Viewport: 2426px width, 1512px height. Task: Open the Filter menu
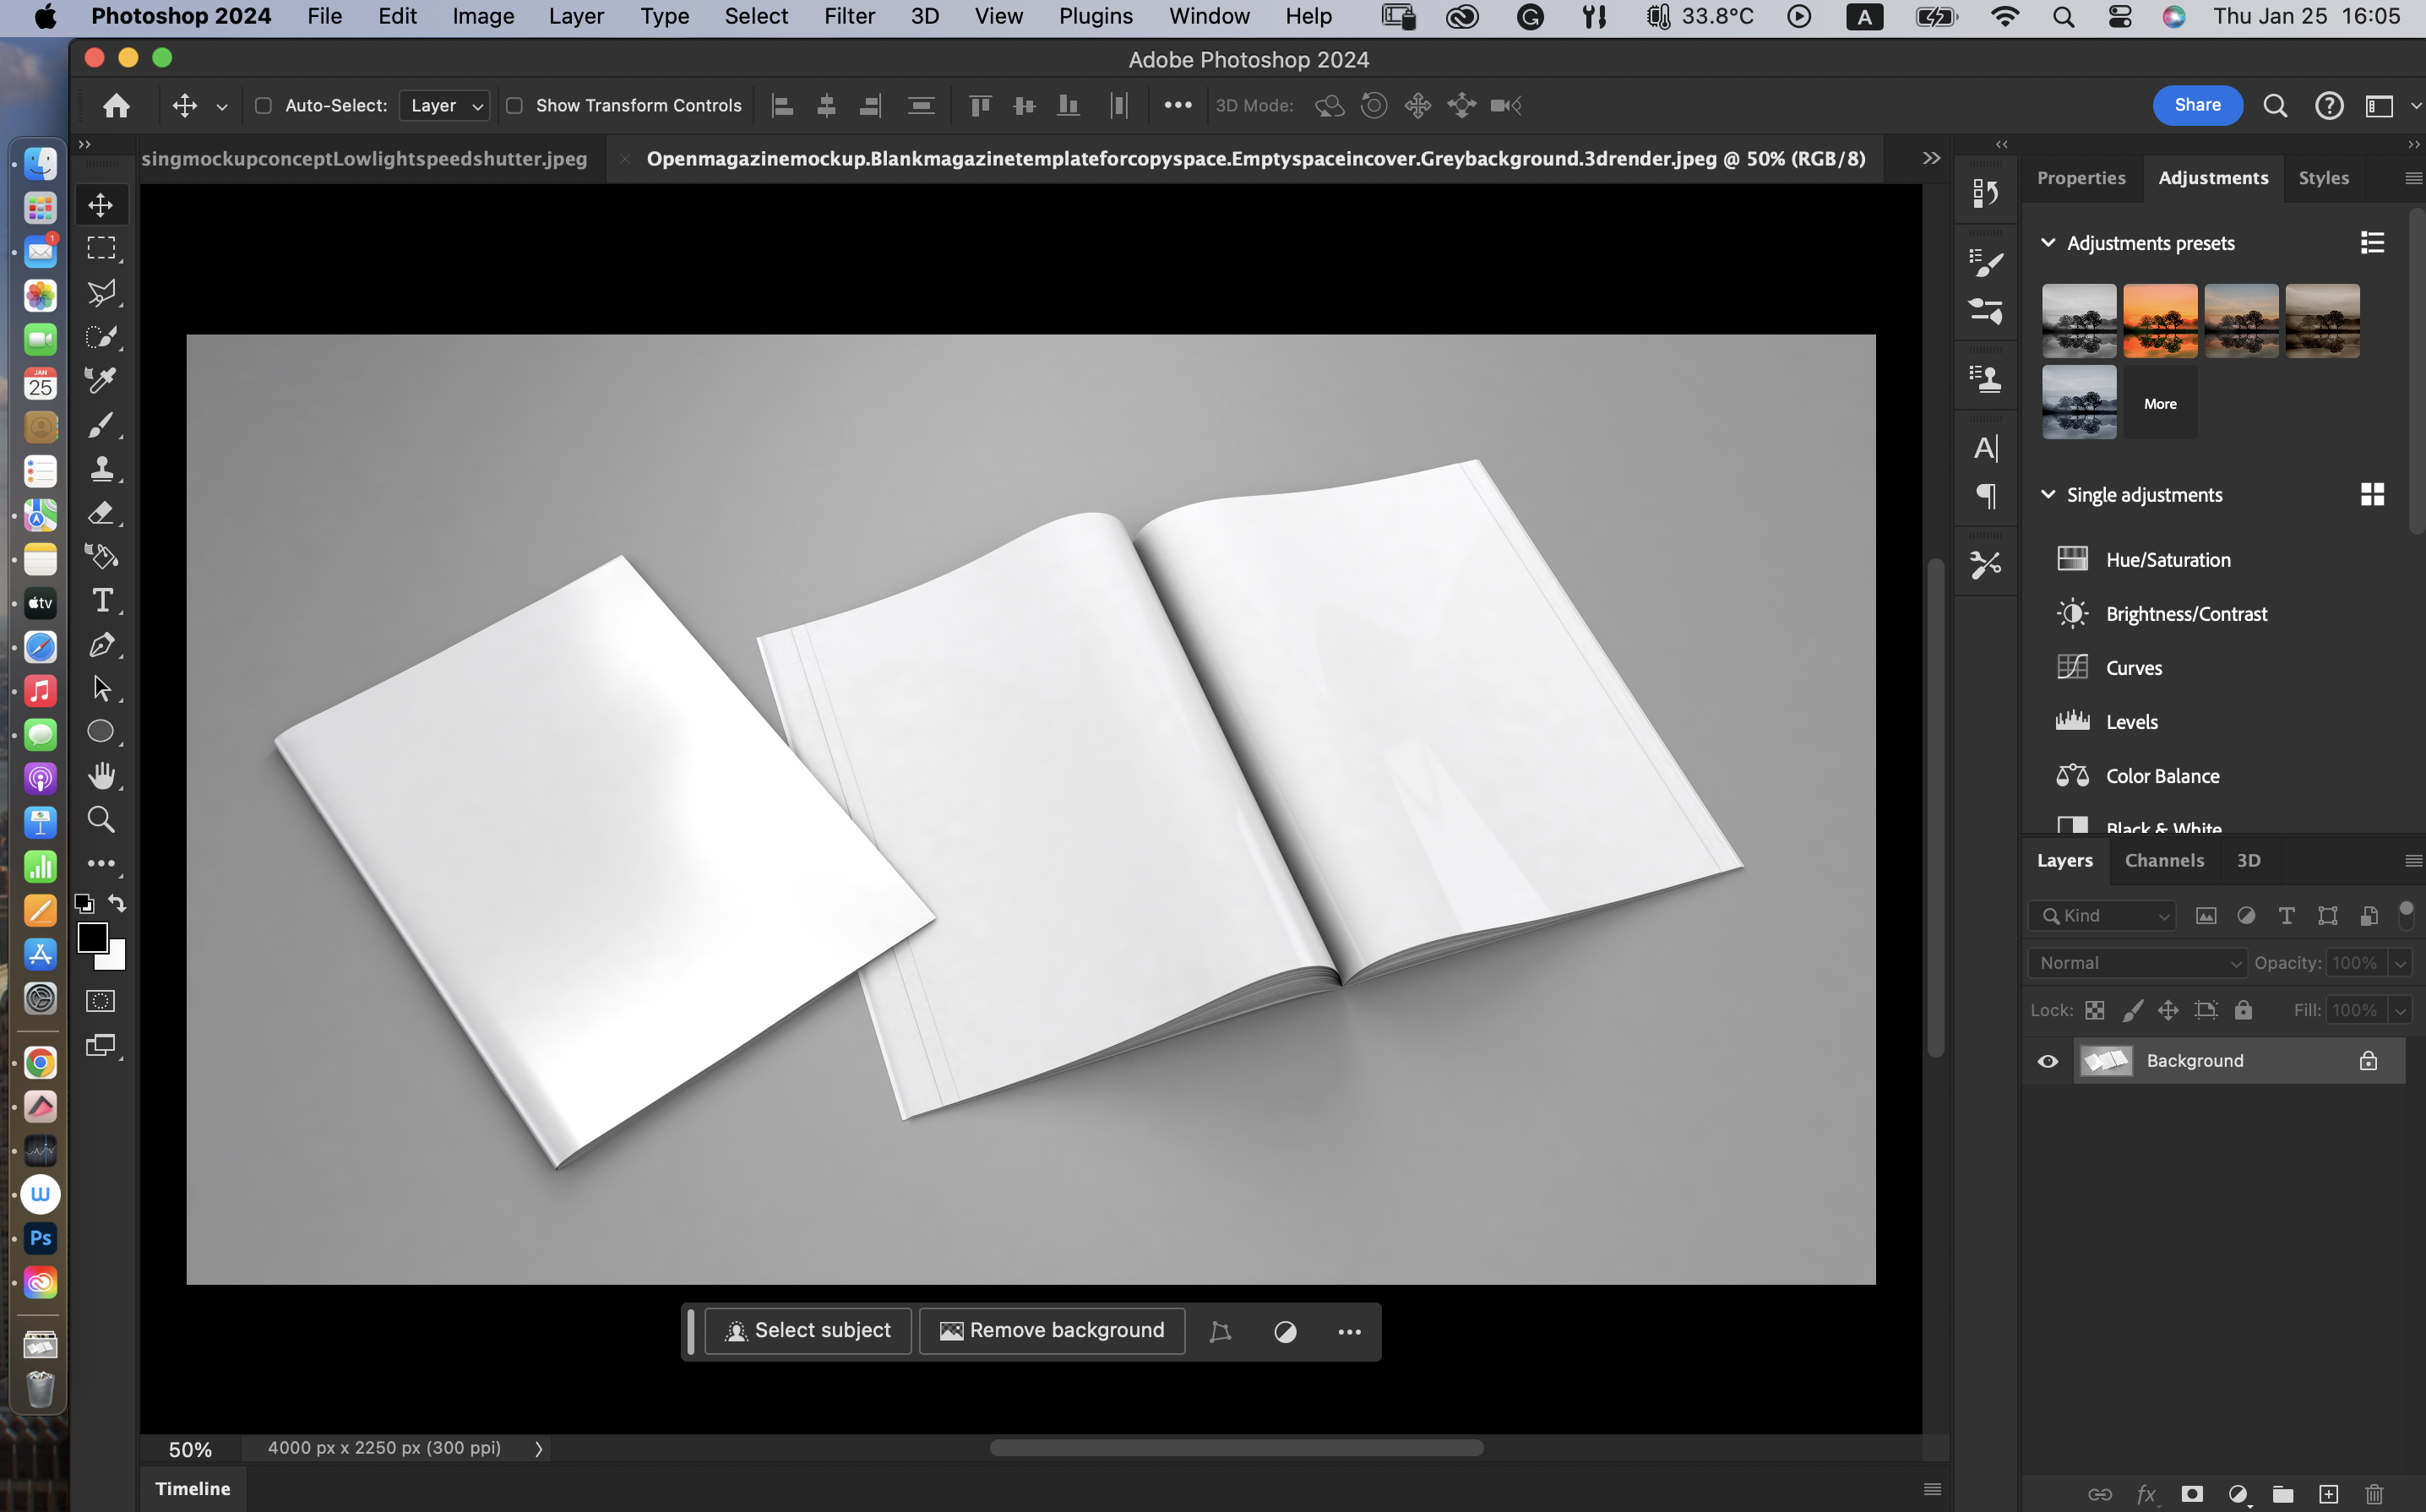tap(848, 16)
